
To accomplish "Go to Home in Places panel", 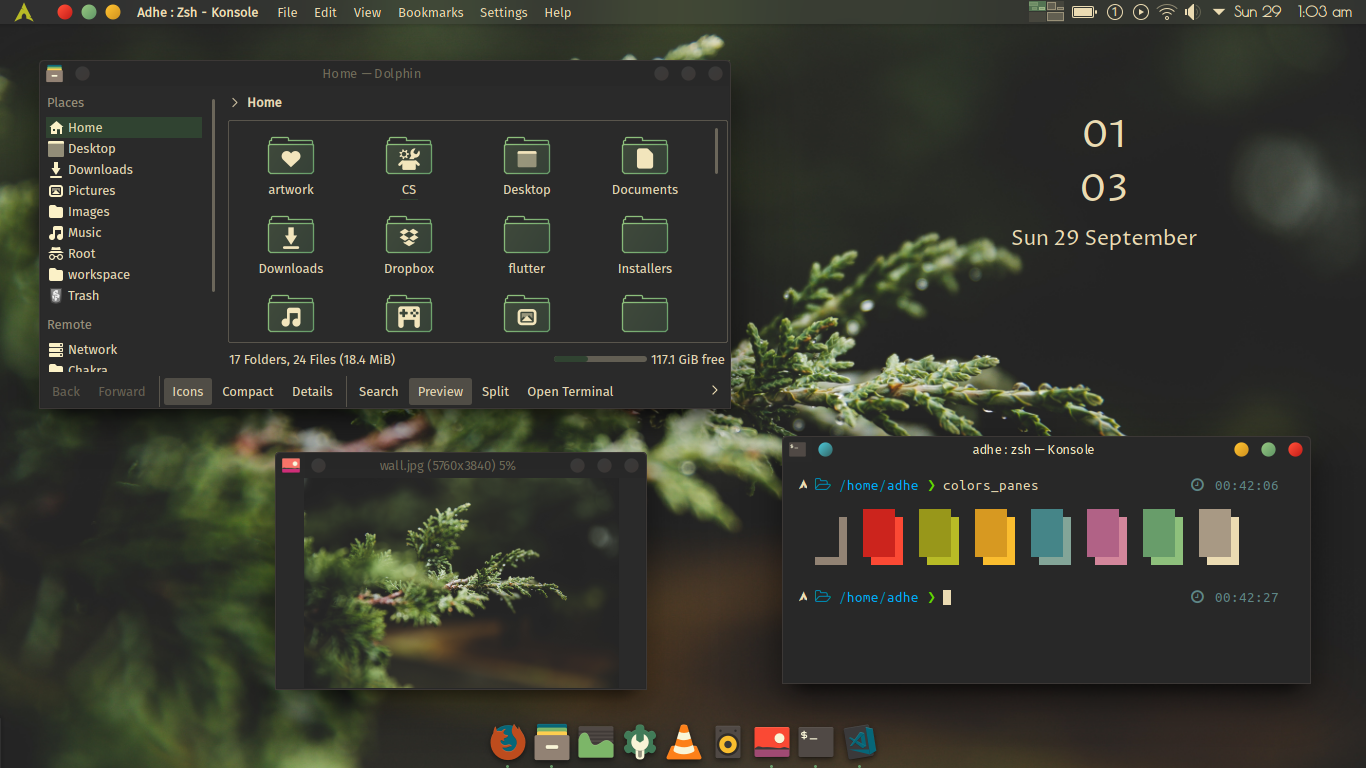I will tap(124, 127).
